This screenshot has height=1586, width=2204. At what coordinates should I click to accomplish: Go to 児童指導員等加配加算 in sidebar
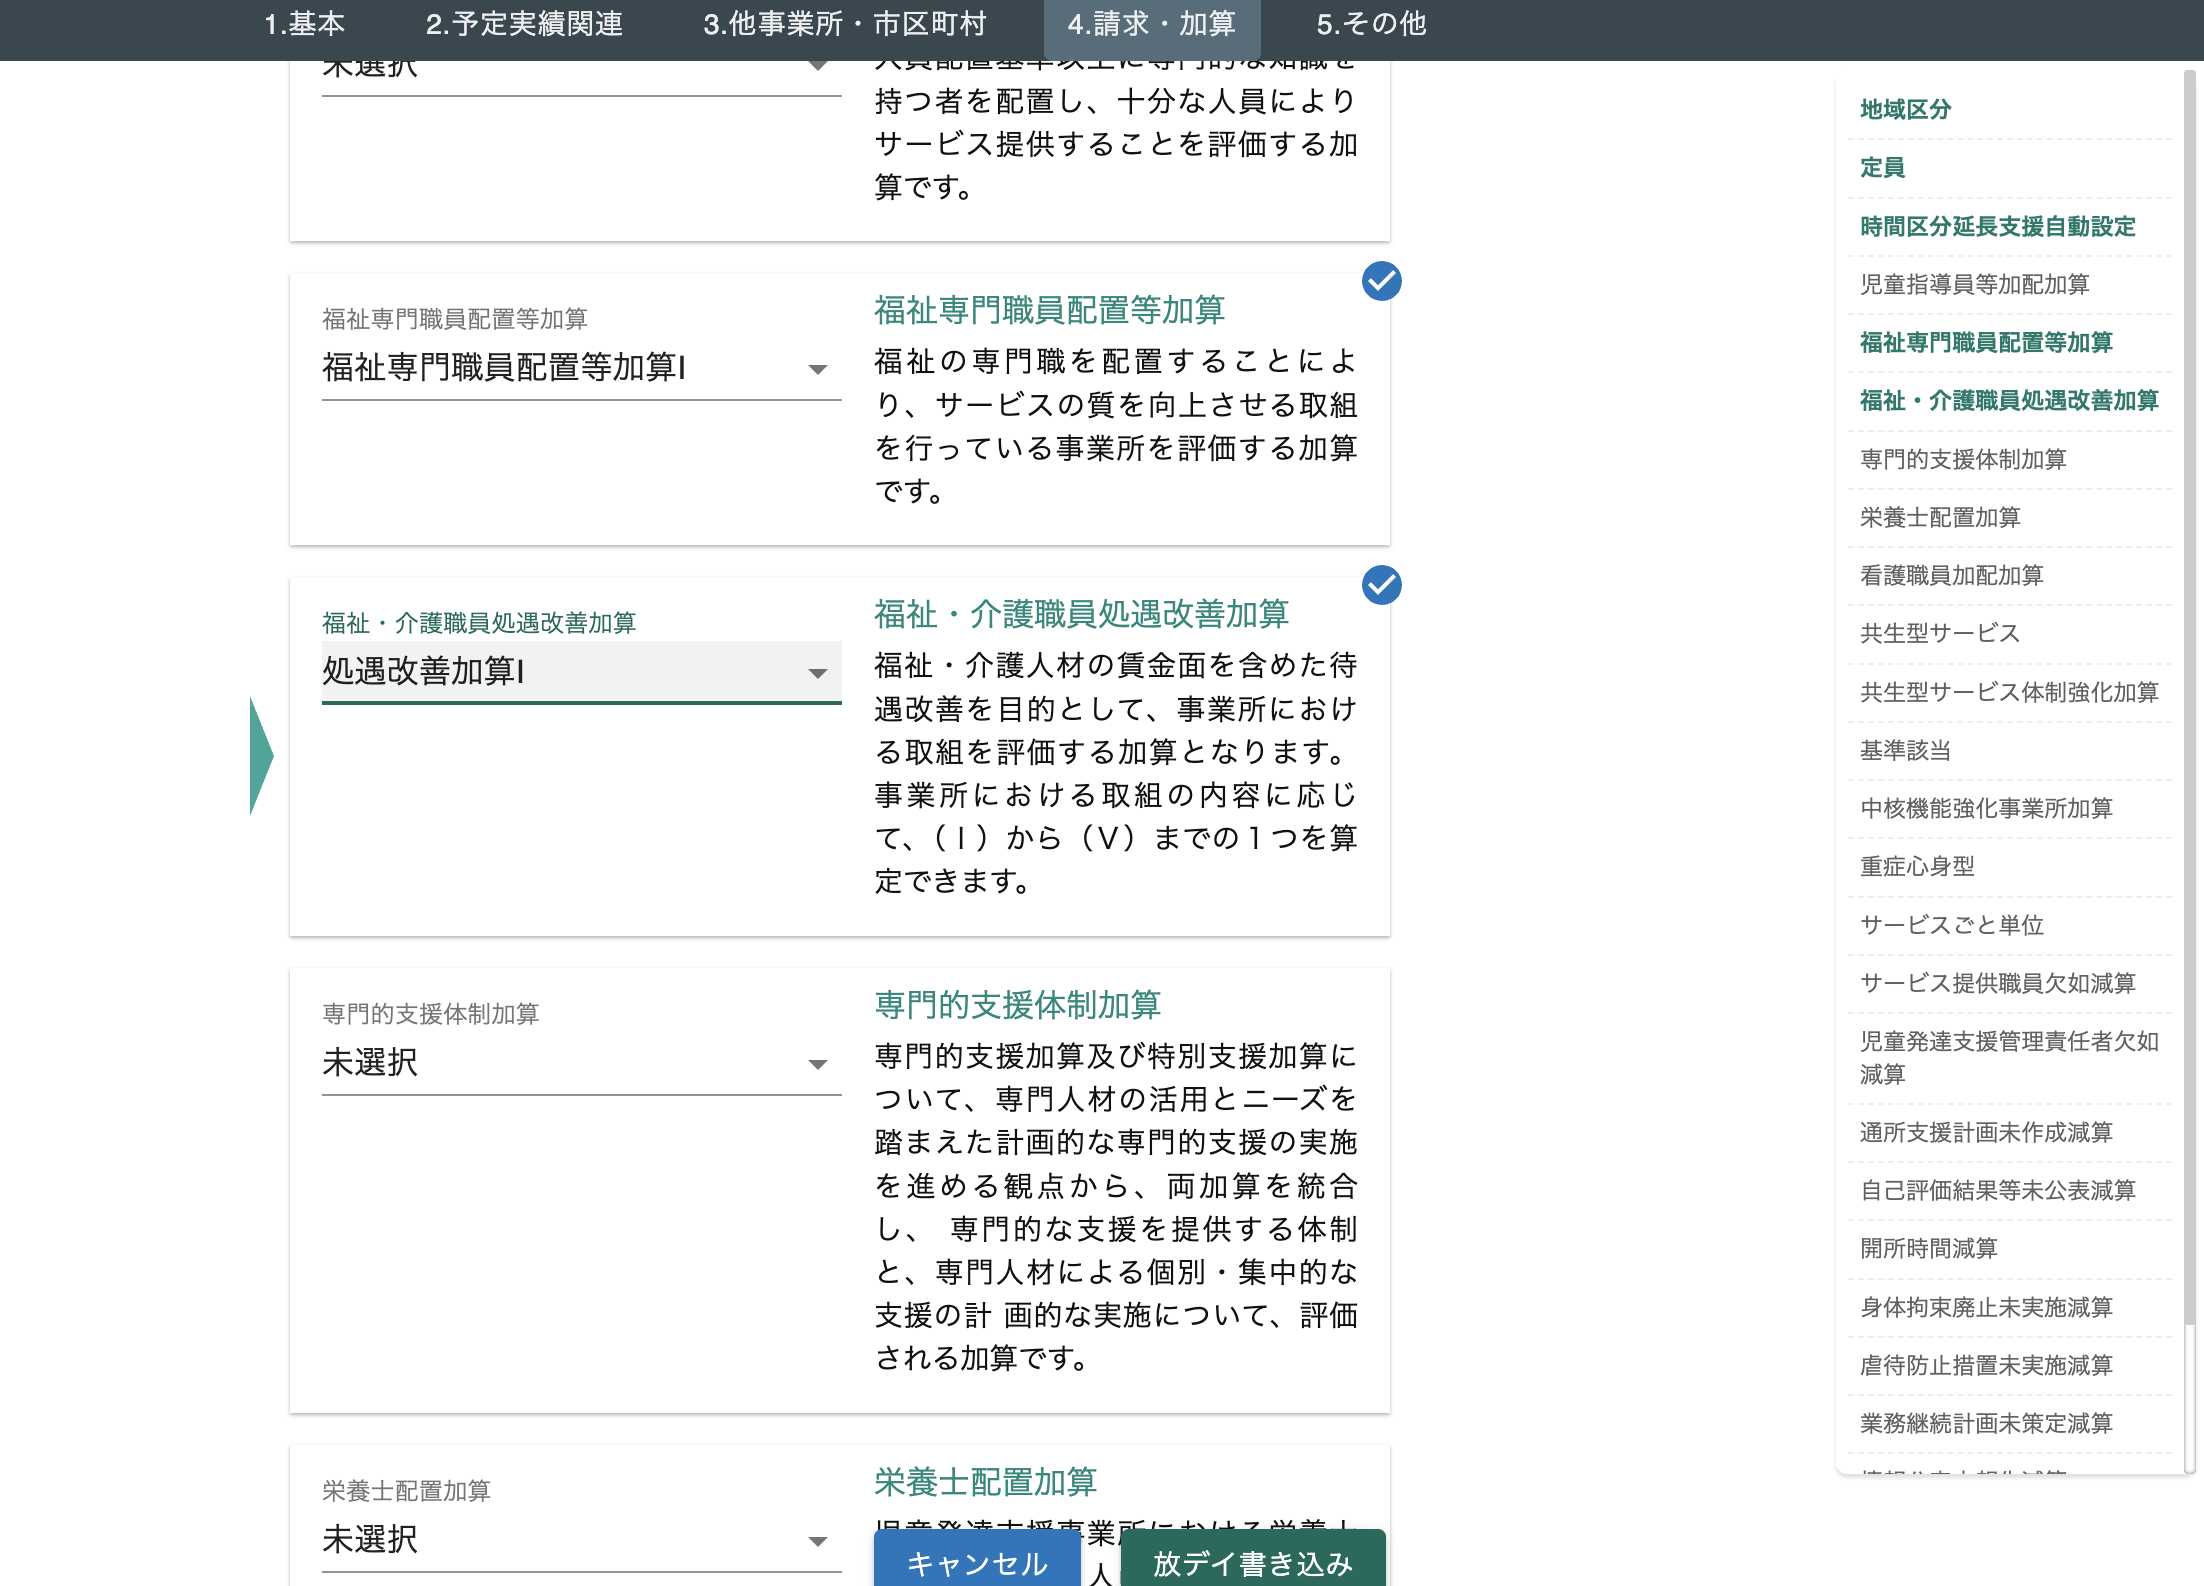point(1974,284)
